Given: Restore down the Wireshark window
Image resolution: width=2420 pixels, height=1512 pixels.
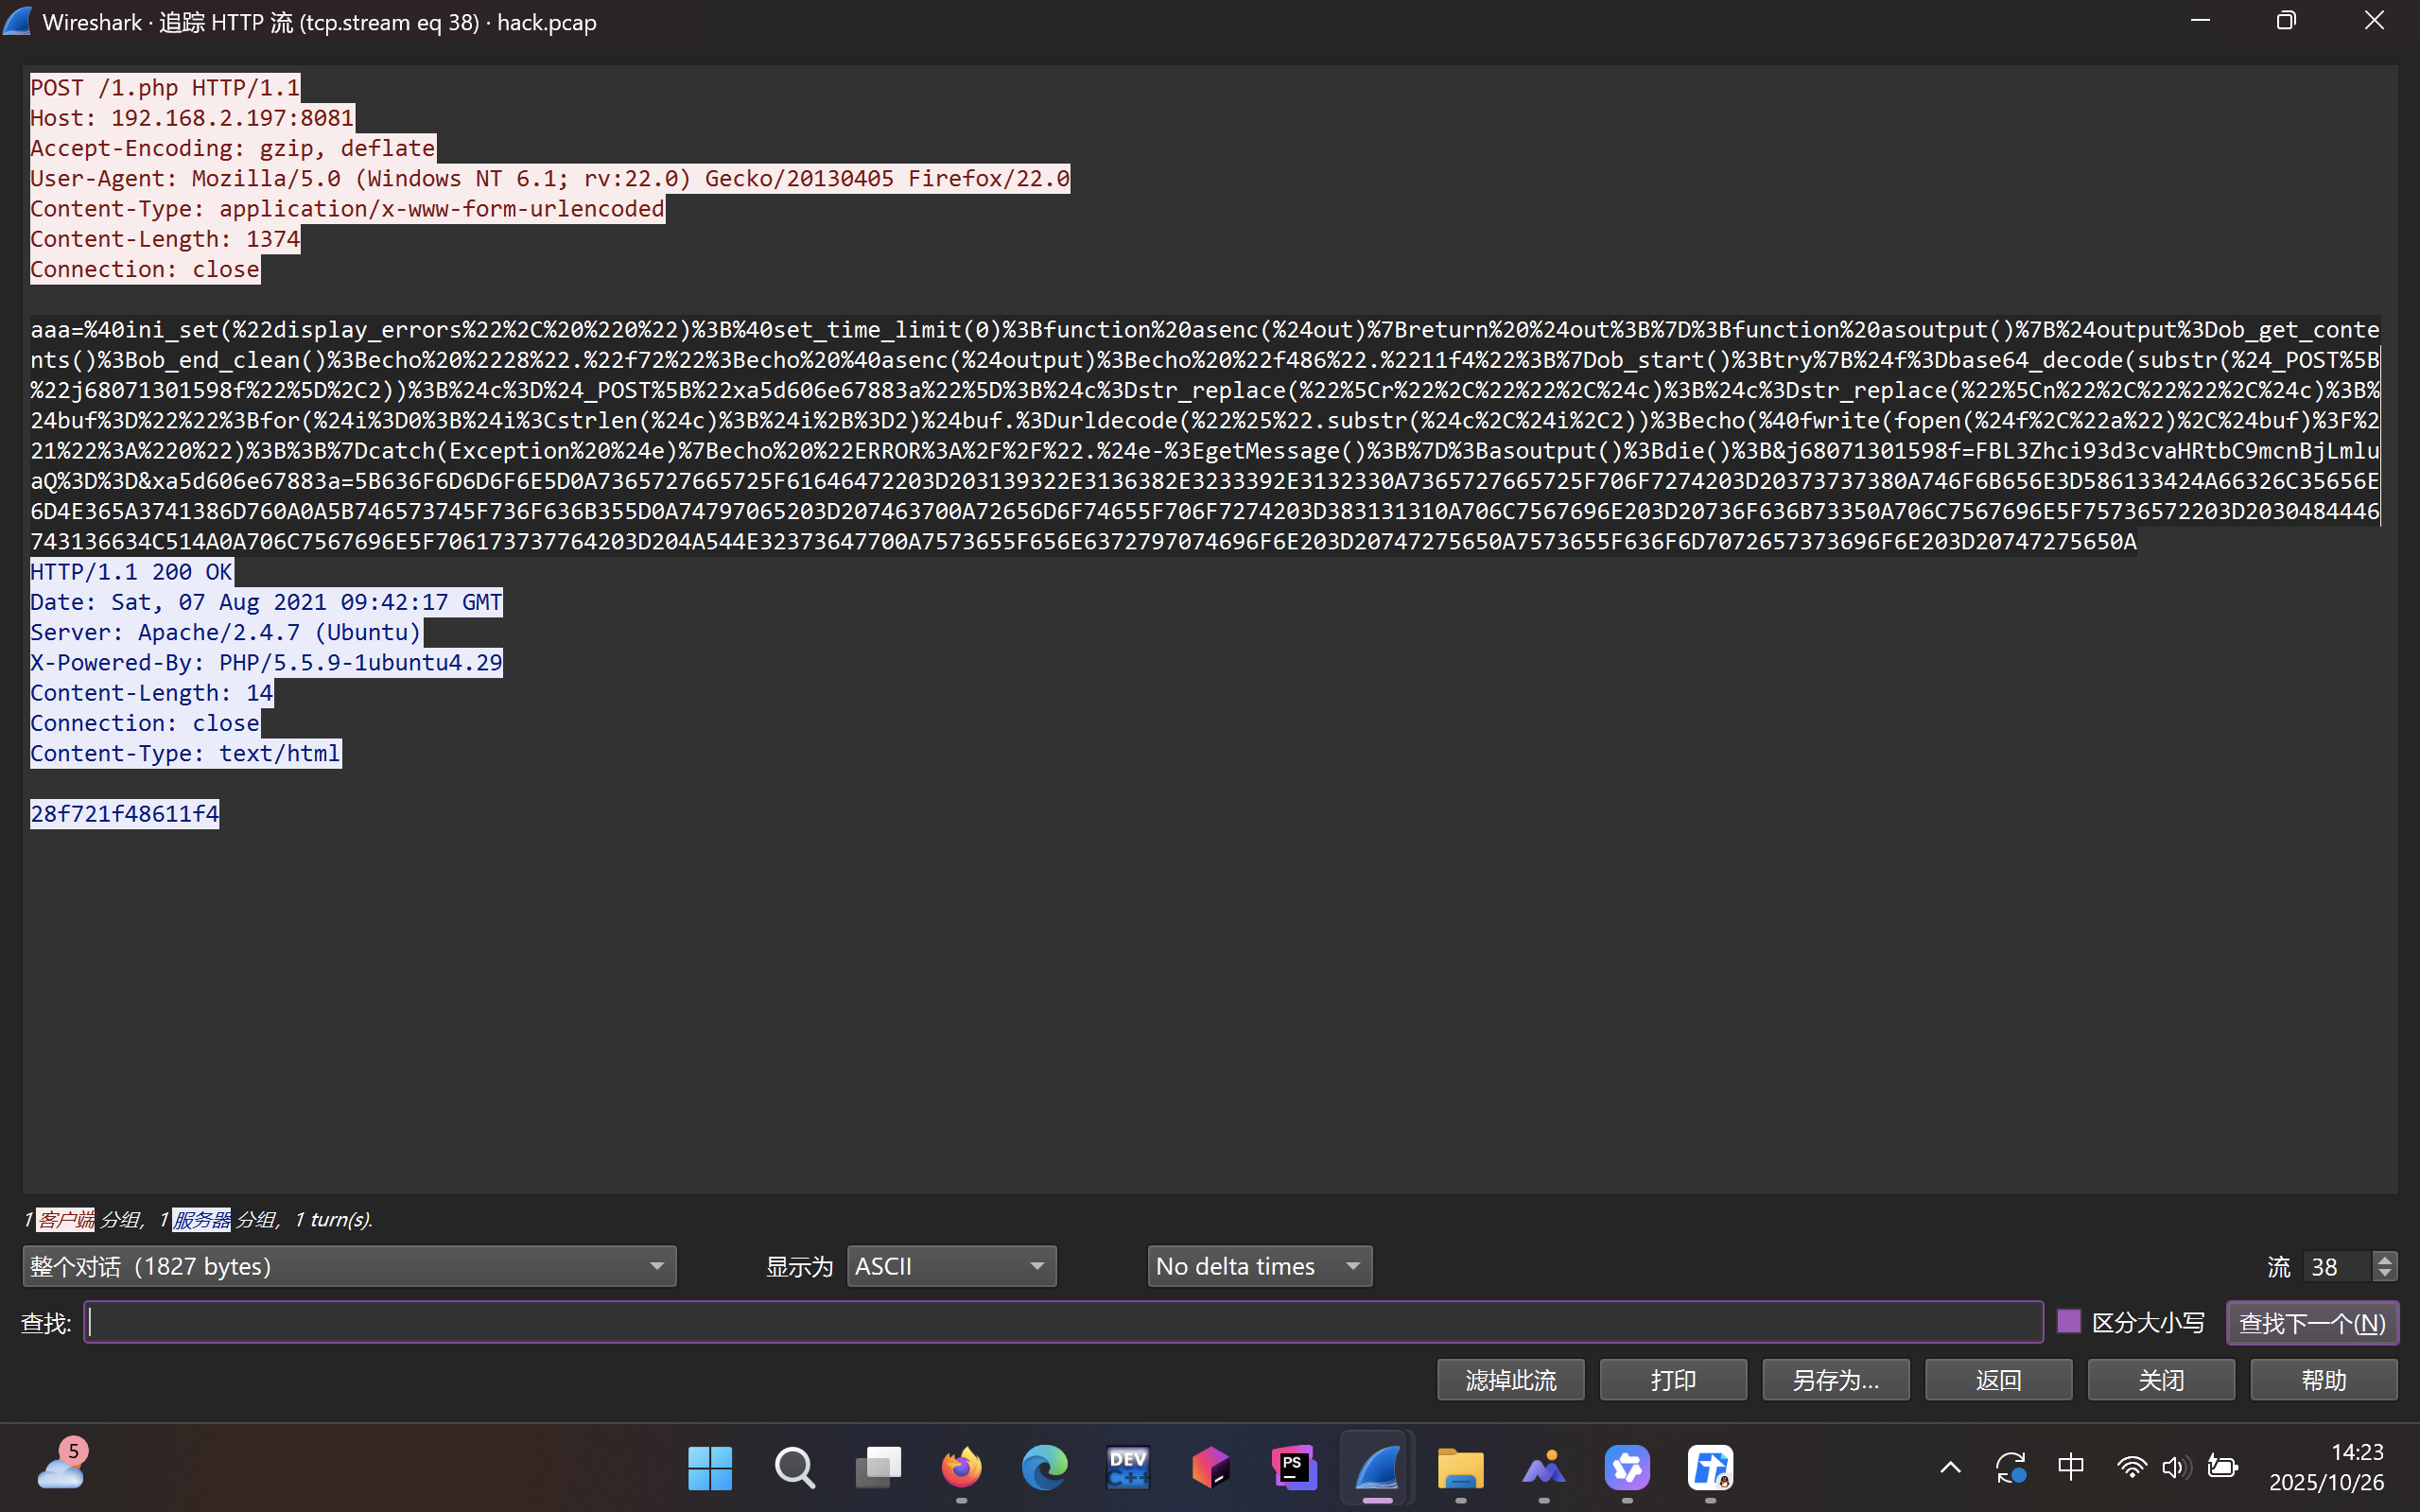Looking at the screenshot, I should pos(2286,21).
